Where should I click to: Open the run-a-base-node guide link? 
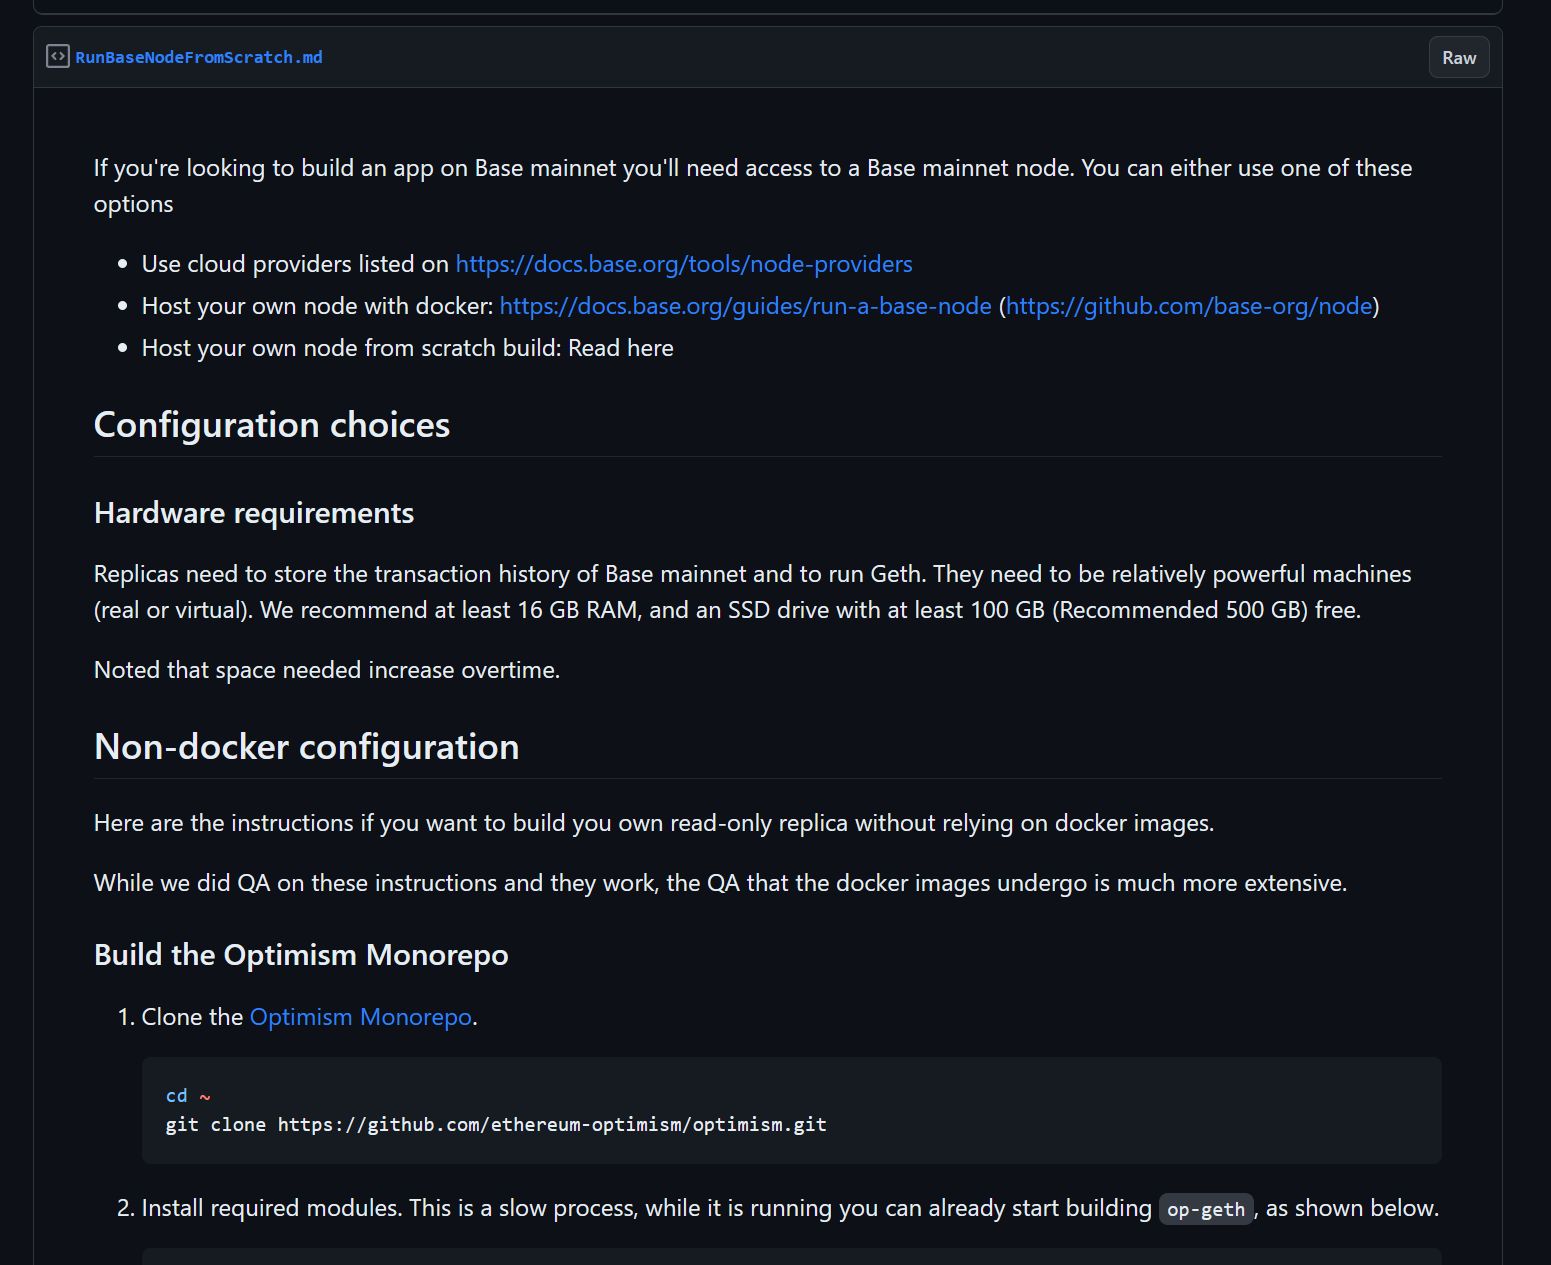(745, 306)
